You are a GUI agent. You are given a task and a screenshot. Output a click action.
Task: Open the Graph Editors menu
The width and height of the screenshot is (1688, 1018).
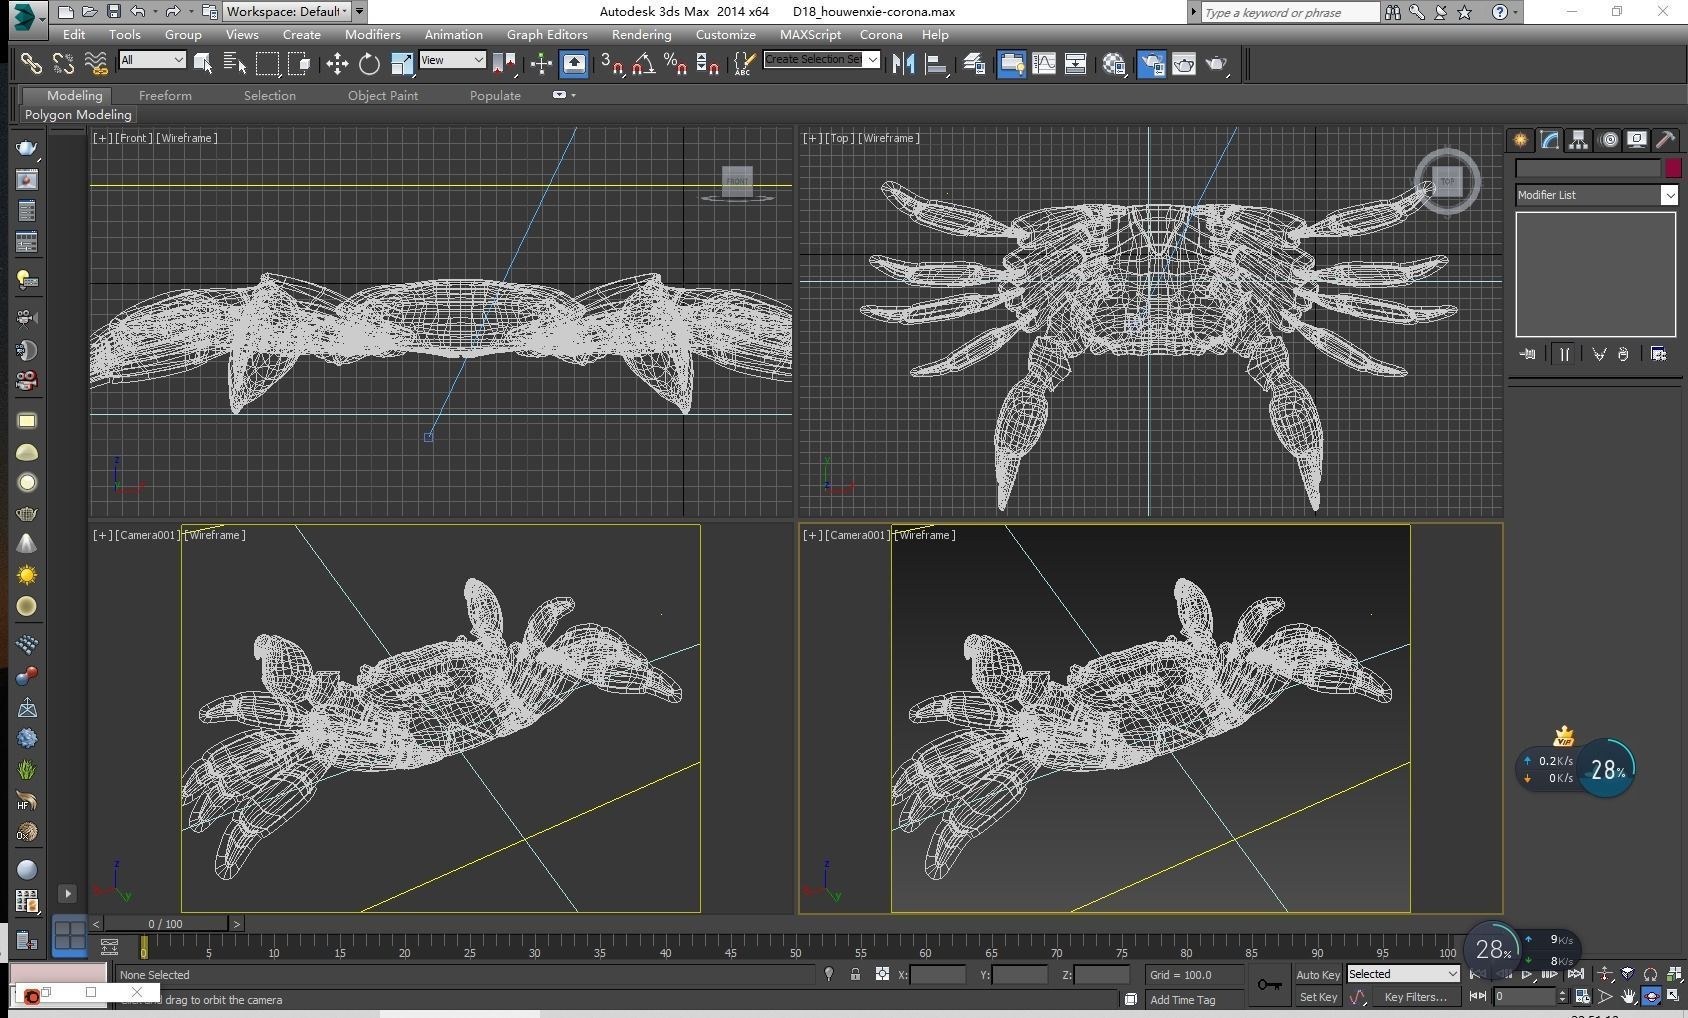coord(547,34)
